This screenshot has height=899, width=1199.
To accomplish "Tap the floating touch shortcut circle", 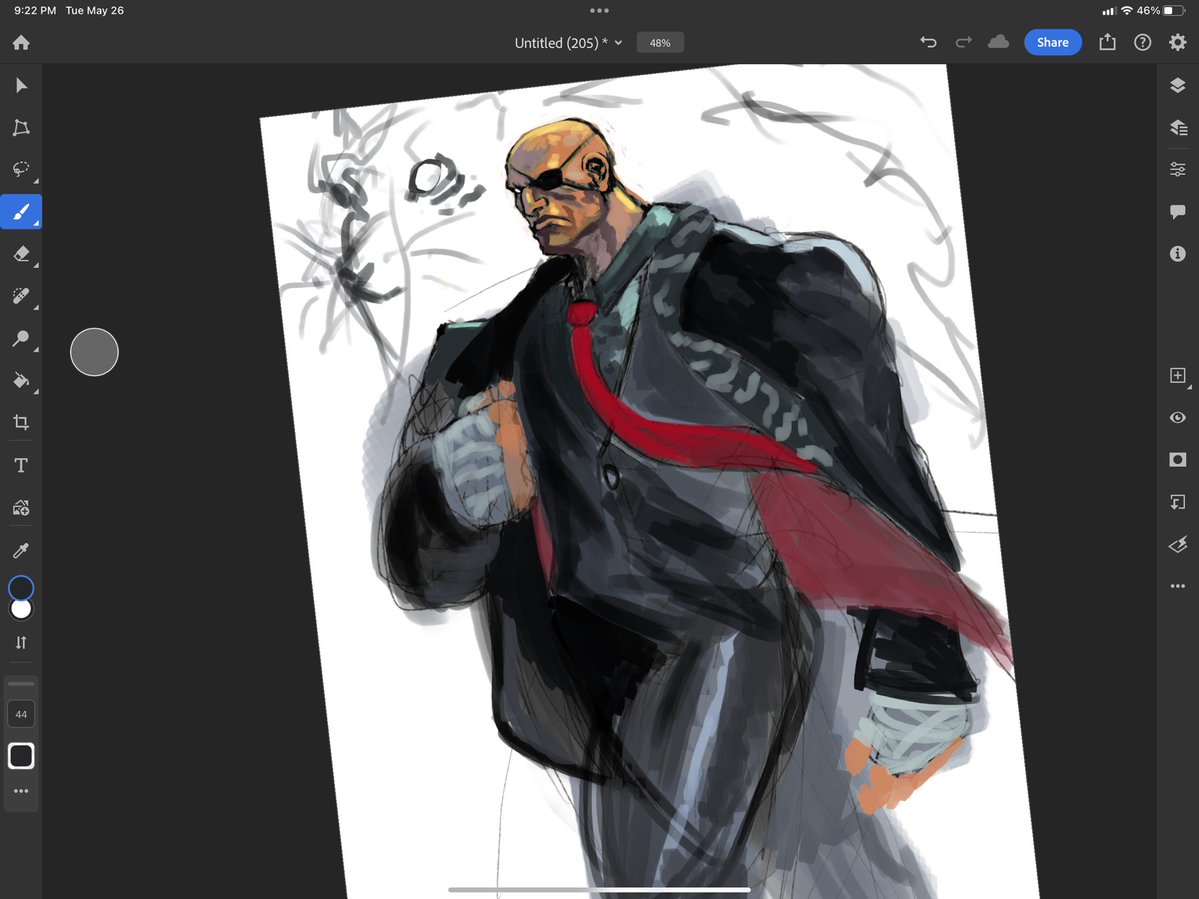I will (x=94, y=352).
